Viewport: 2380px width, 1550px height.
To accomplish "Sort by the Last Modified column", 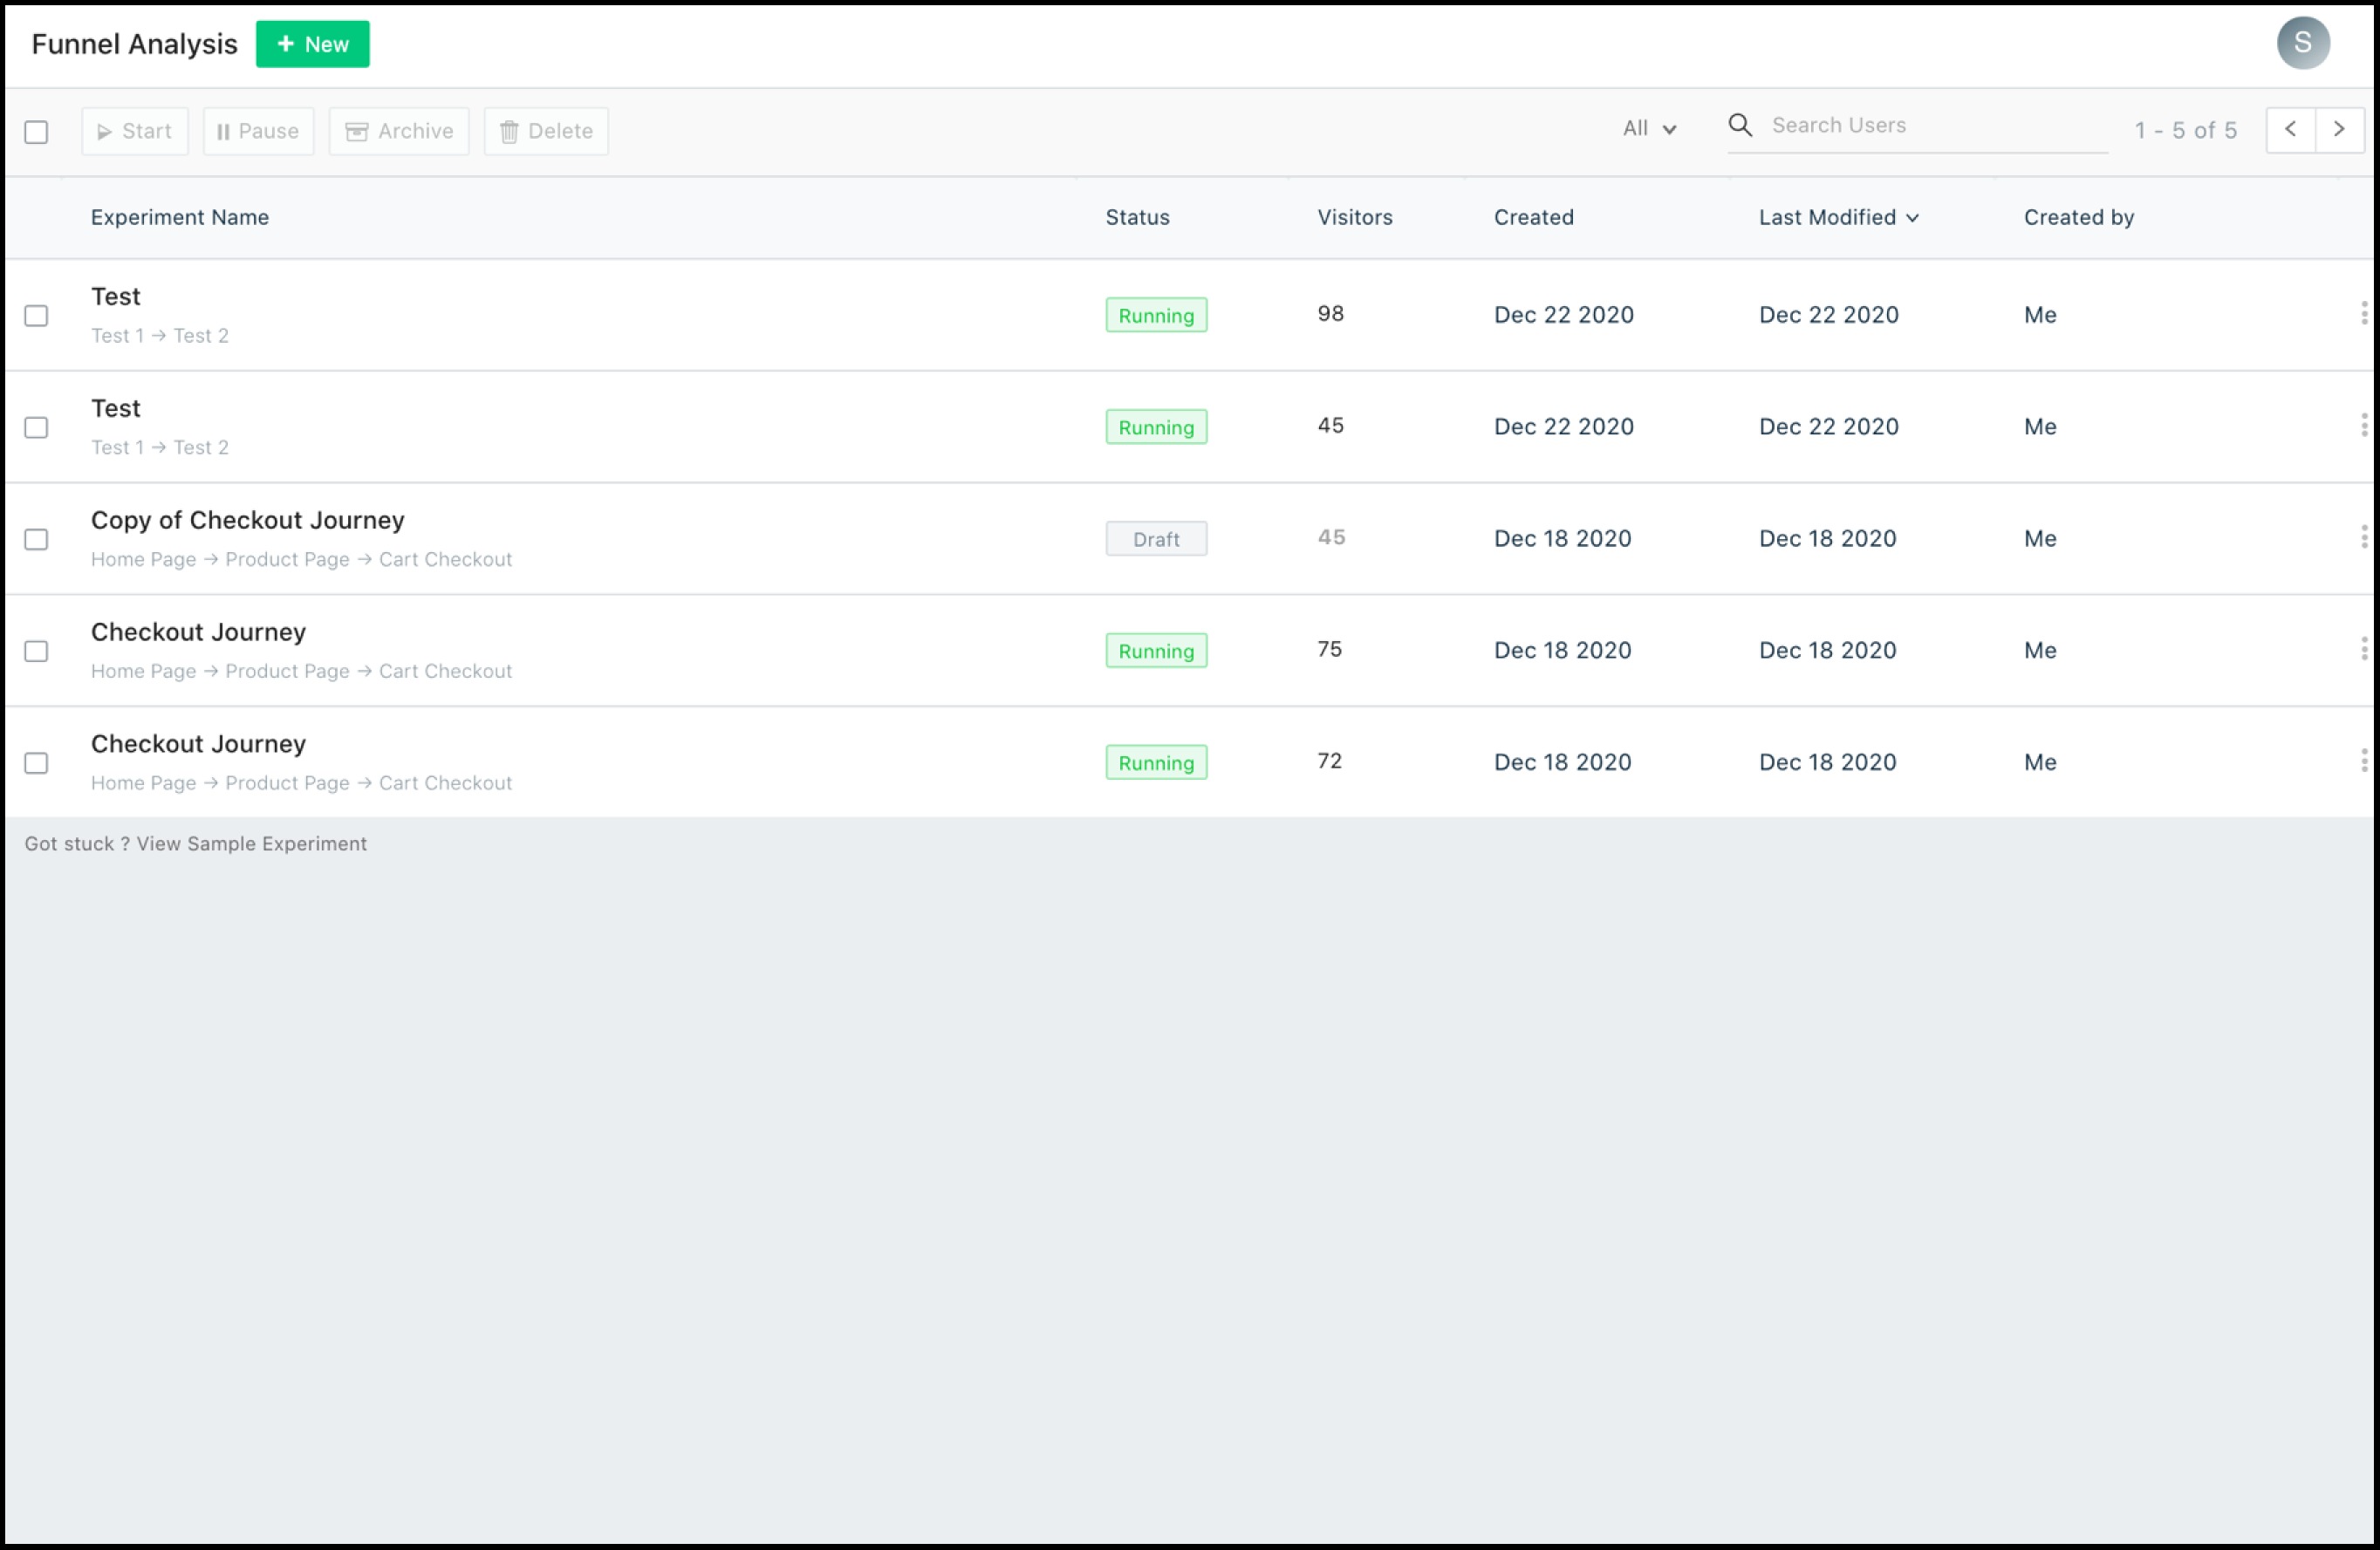I will [x=1838, y=218].
